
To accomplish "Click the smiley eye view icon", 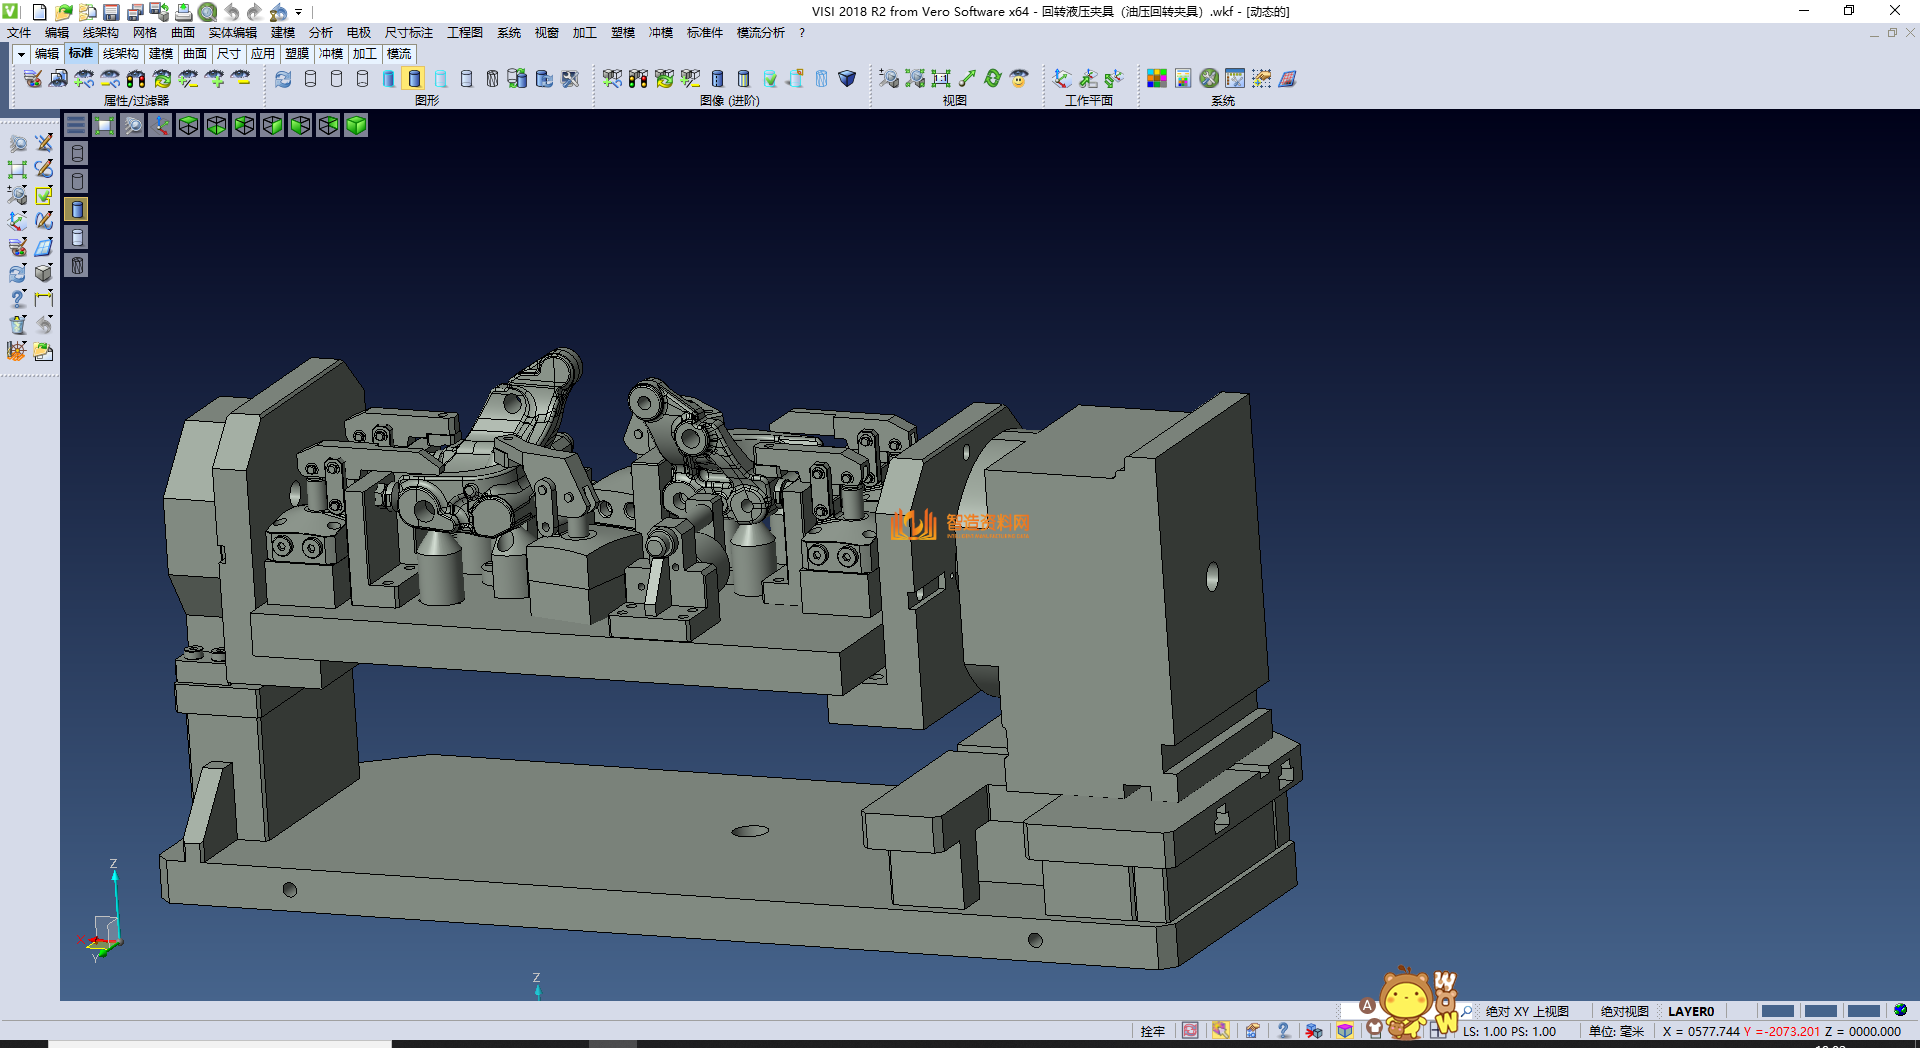I will coord(1019,79).
